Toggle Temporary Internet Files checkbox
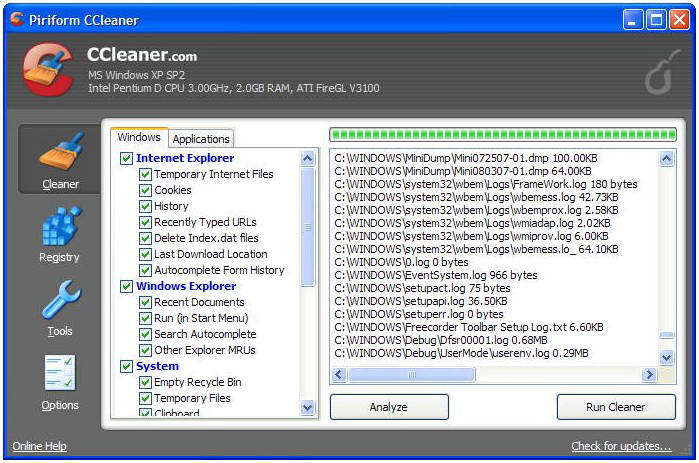Image resolution: width=699 pixels, height=463 pixels. click(x=145, y=174)
